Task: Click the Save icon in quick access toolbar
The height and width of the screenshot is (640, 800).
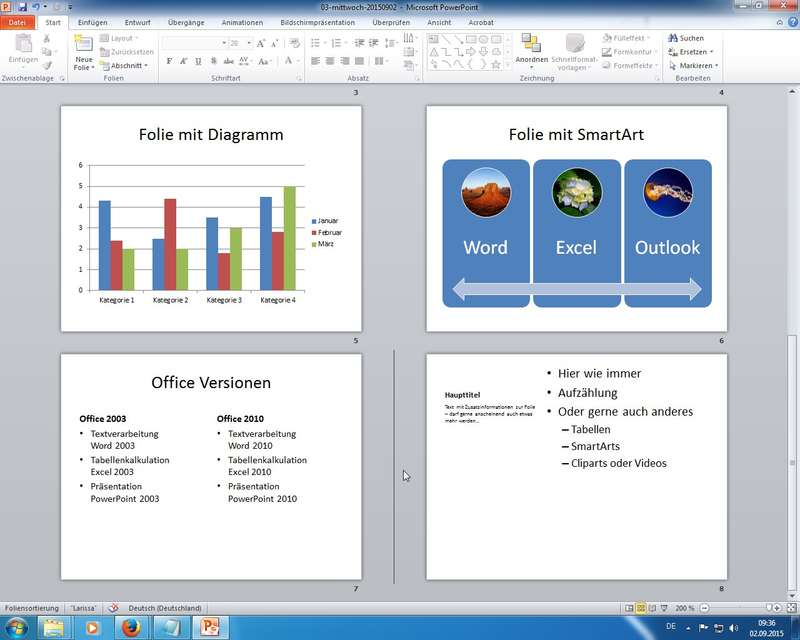Action: (22, 6)
